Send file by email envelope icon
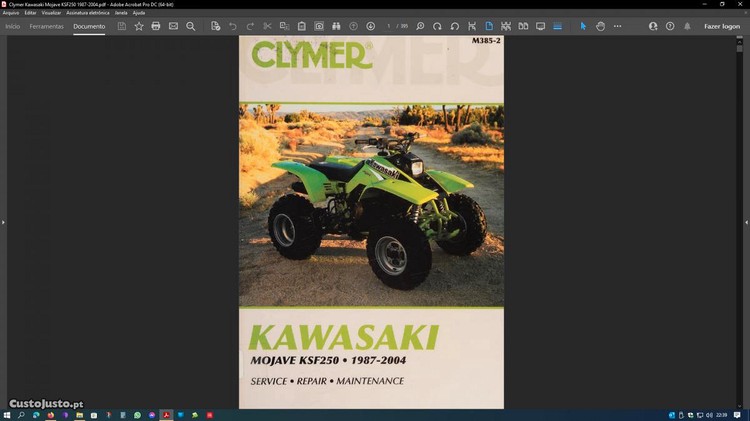Image resolution: width=750 pixels, height=421 pixels. (x=173, y=26)
